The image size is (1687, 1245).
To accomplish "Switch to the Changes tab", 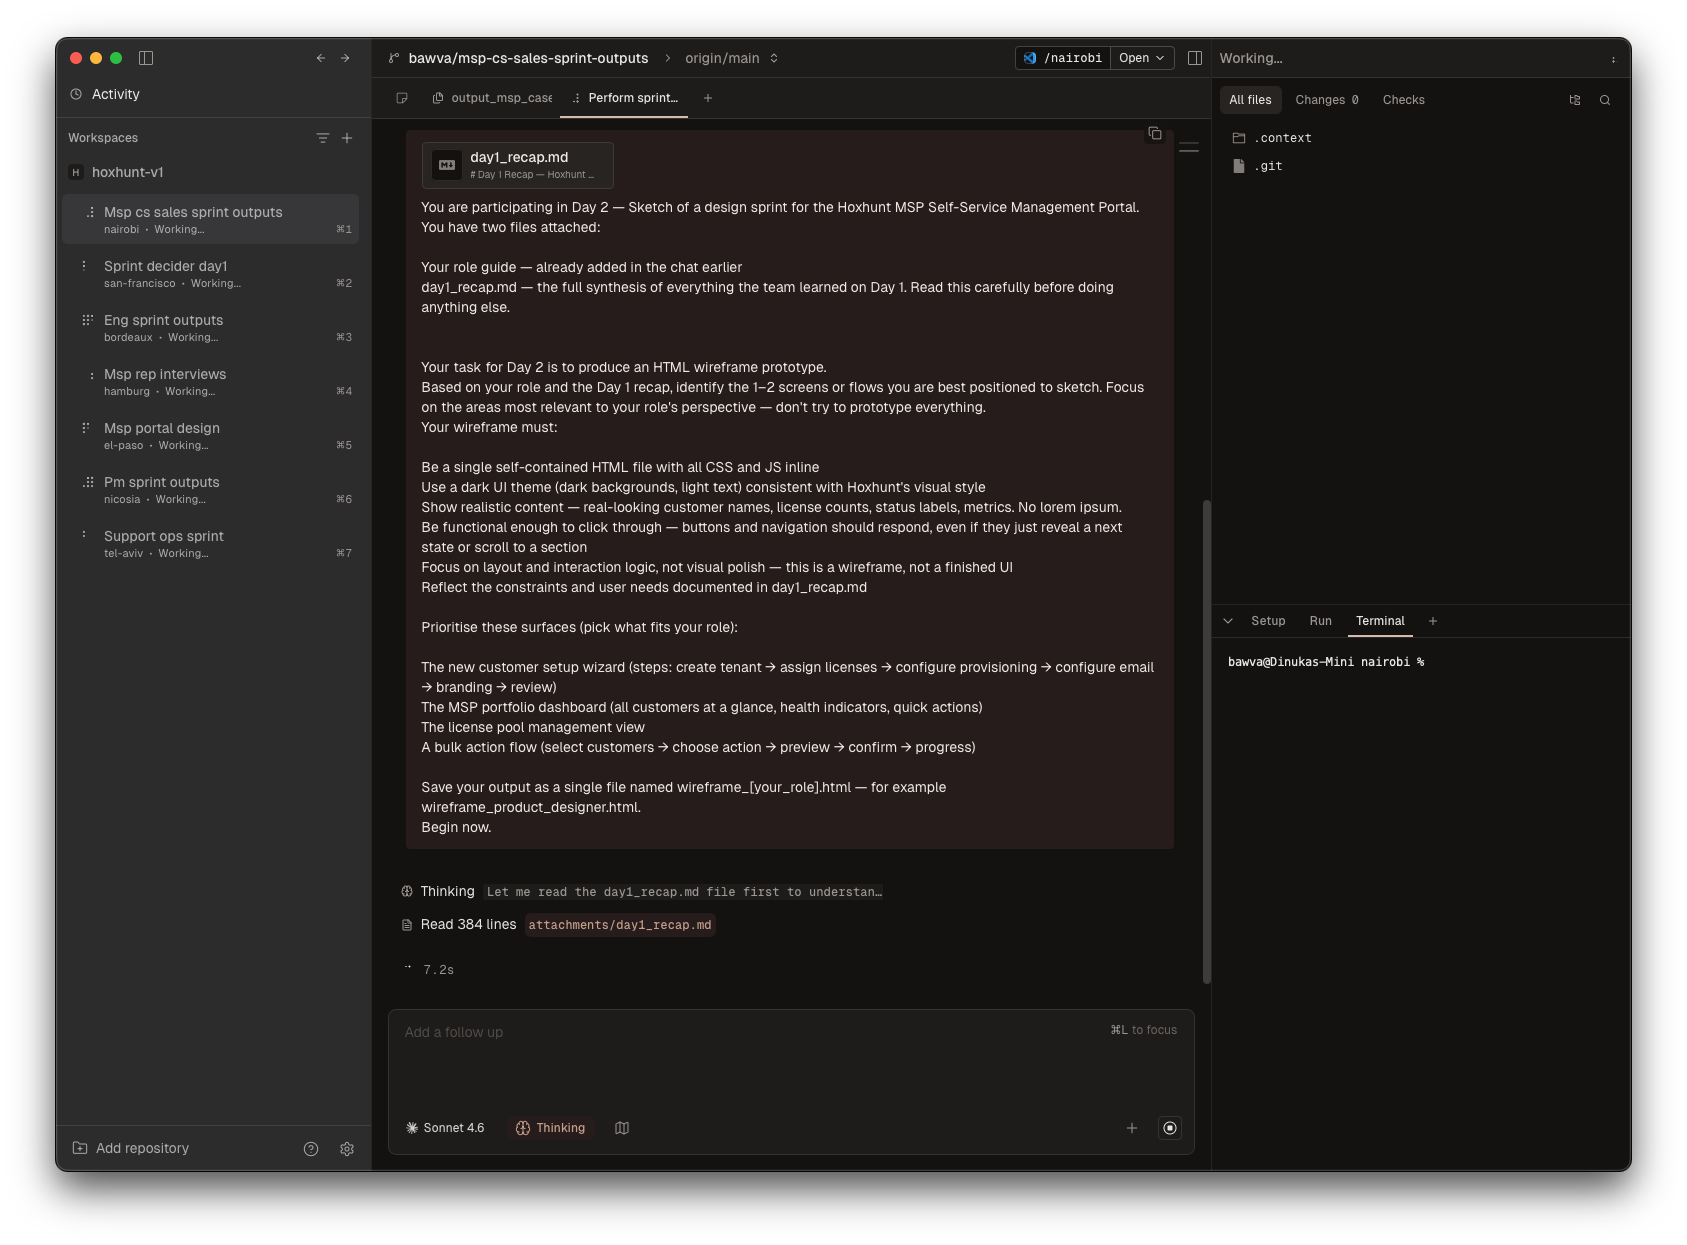I will coord(1326,100).
